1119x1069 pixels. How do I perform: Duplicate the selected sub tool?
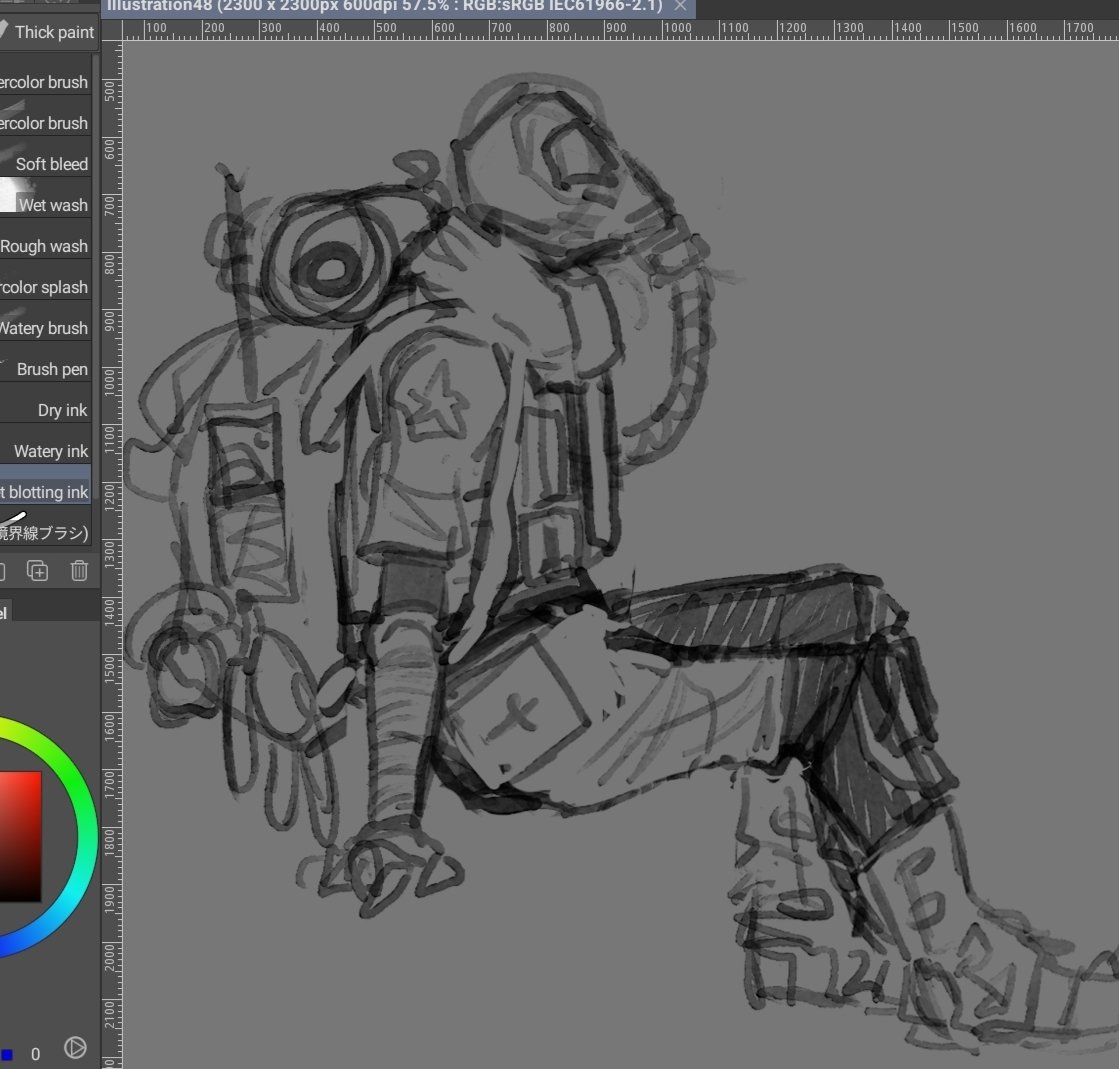pos(37,571)
